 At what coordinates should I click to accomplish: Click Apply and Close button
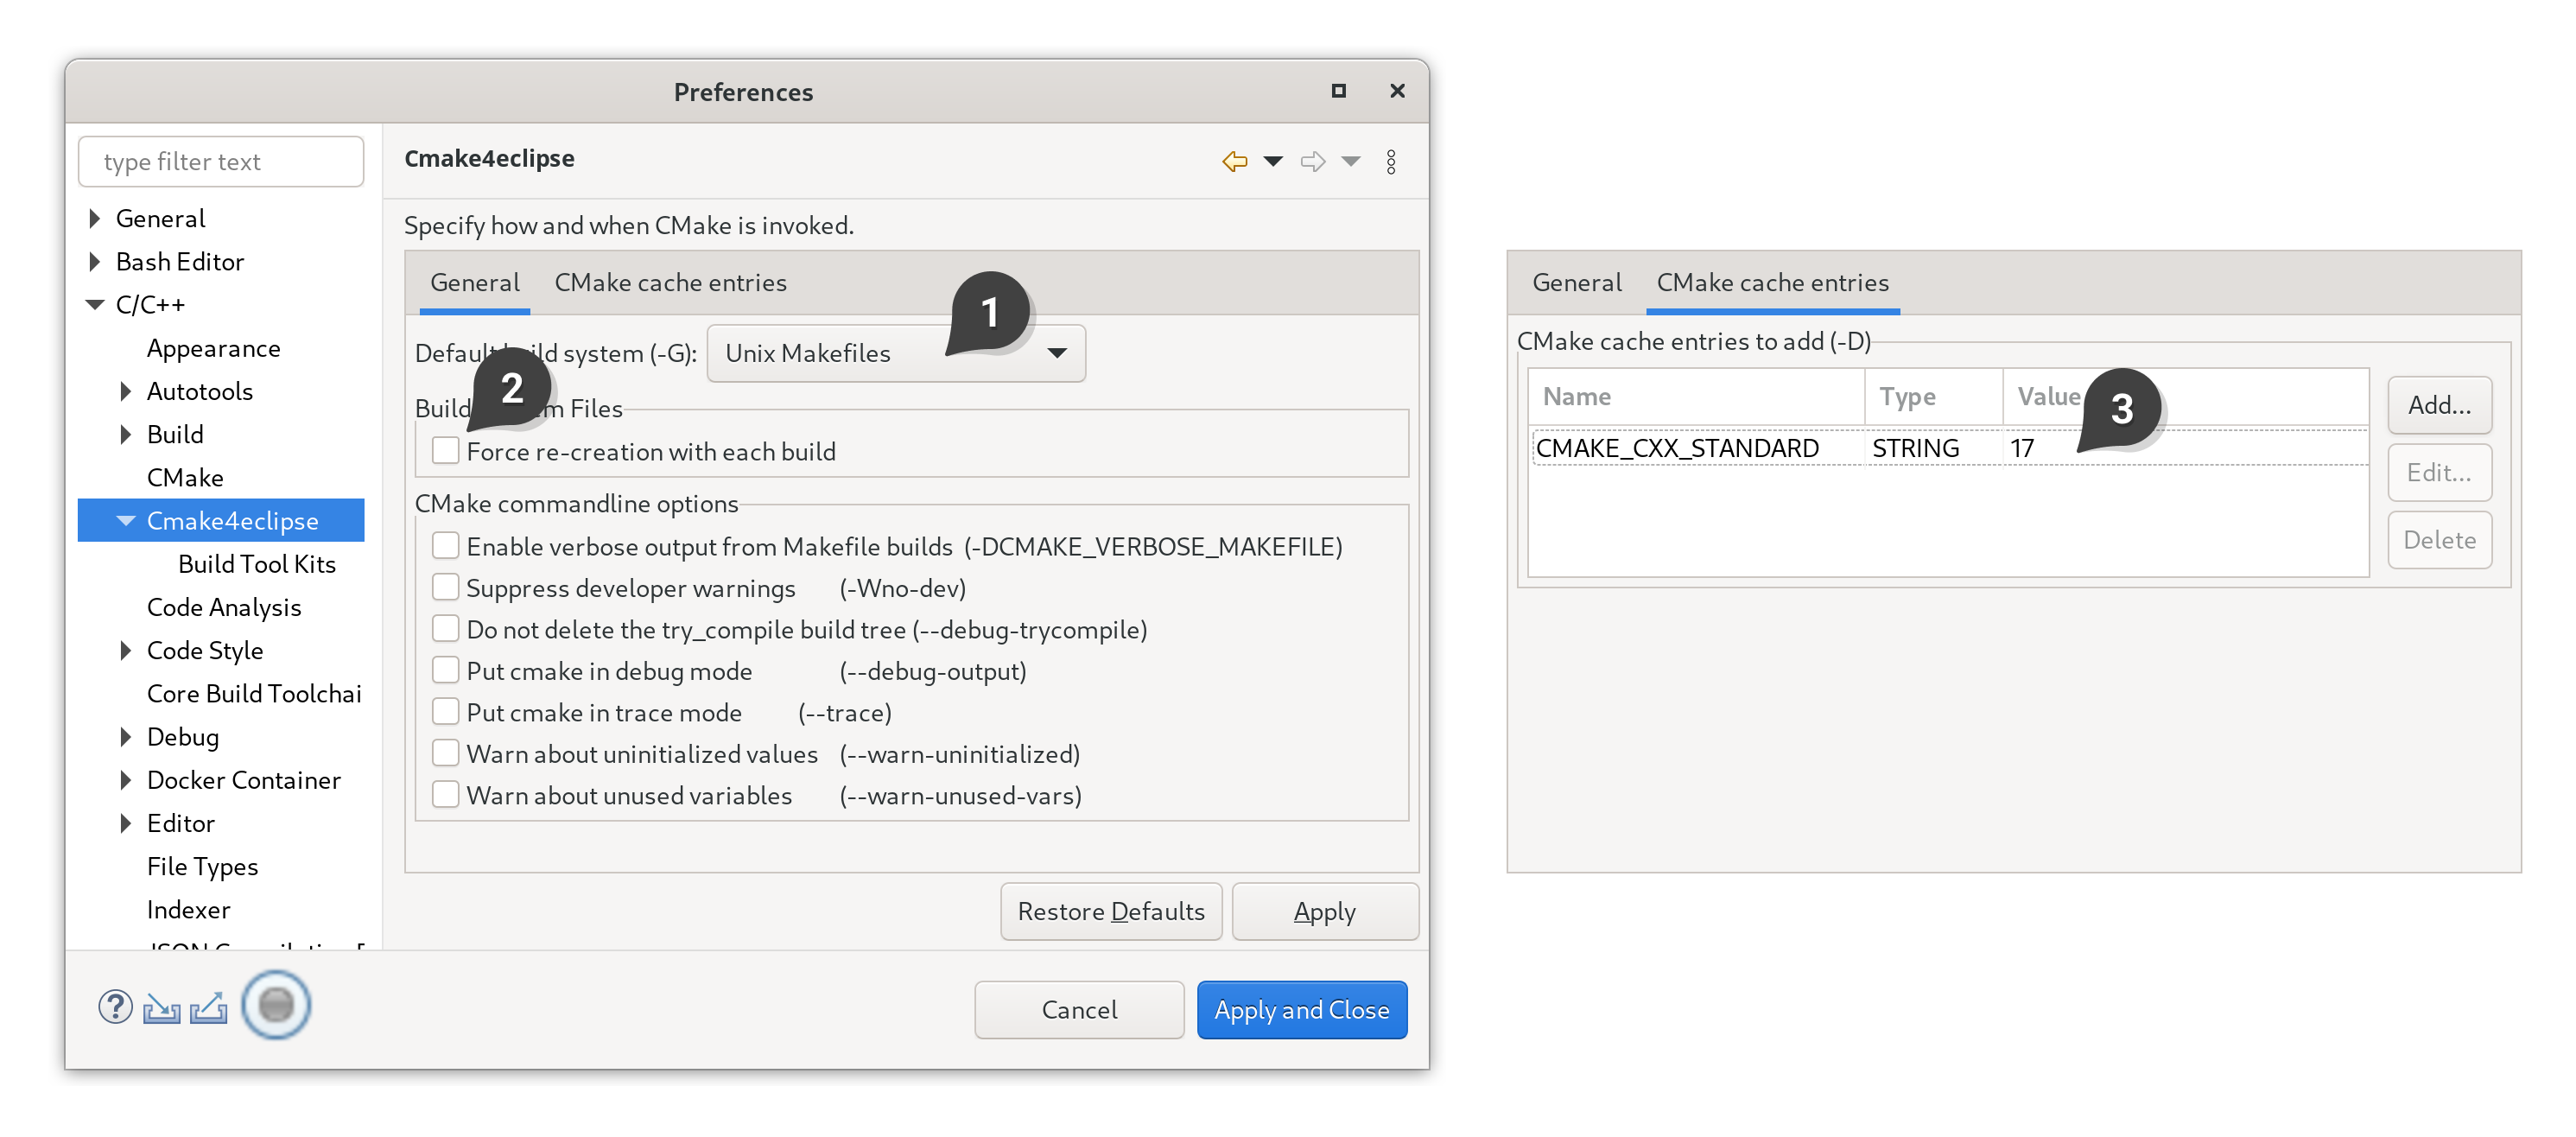(1302, 1010)
